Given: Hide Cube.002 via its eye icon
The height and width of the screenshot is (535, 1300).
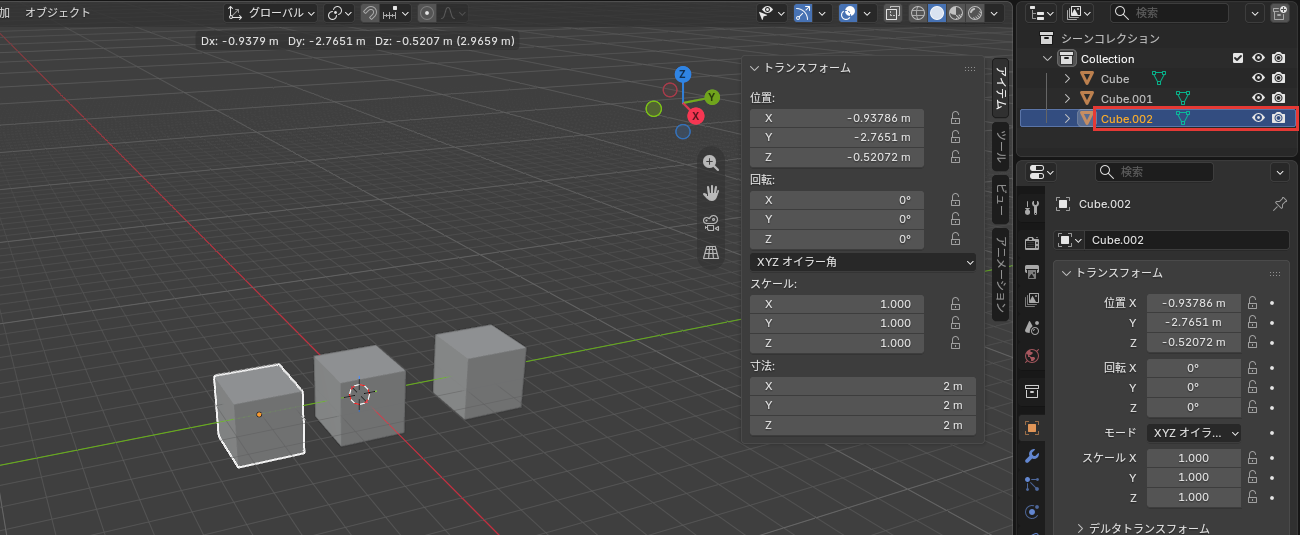Looking at the screenshot, I should tap(1259, 118).
